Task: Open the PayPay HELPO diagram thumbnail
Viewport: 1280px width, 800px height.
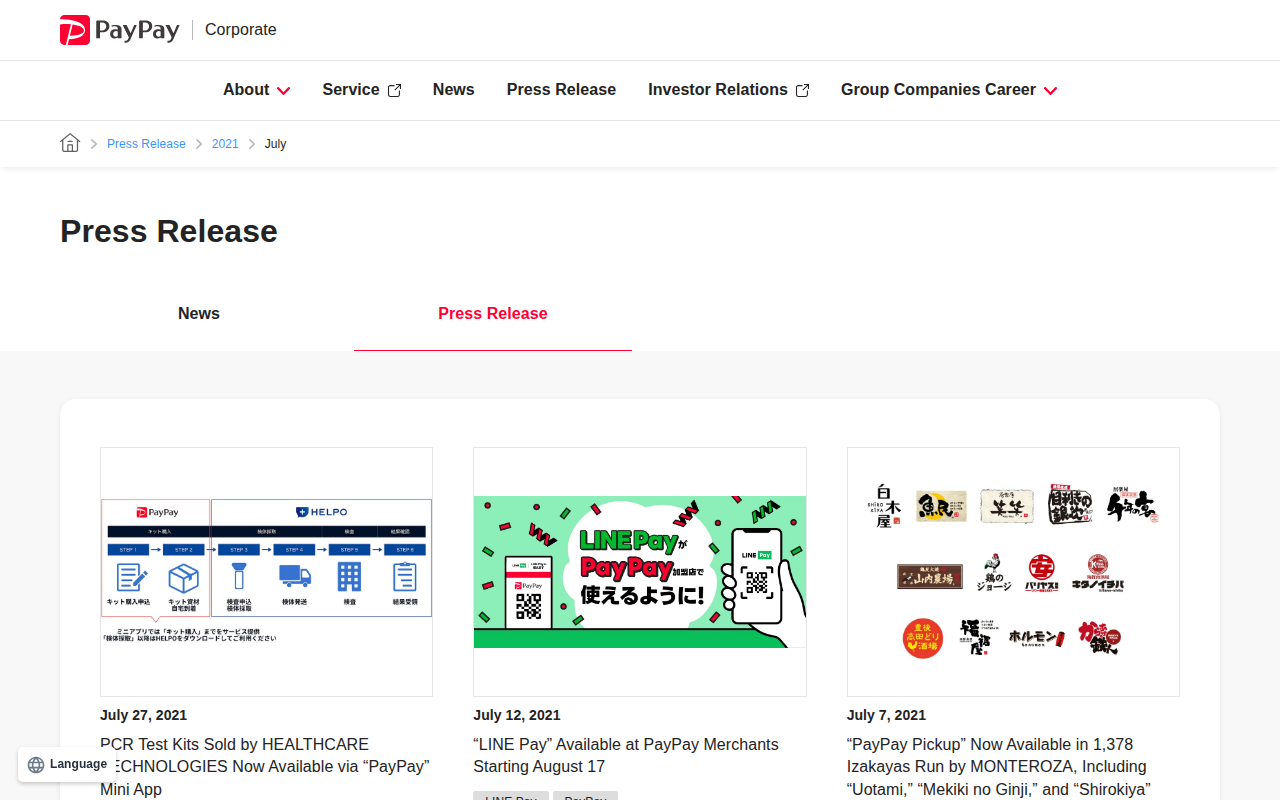Action: [x=266, y=572]
